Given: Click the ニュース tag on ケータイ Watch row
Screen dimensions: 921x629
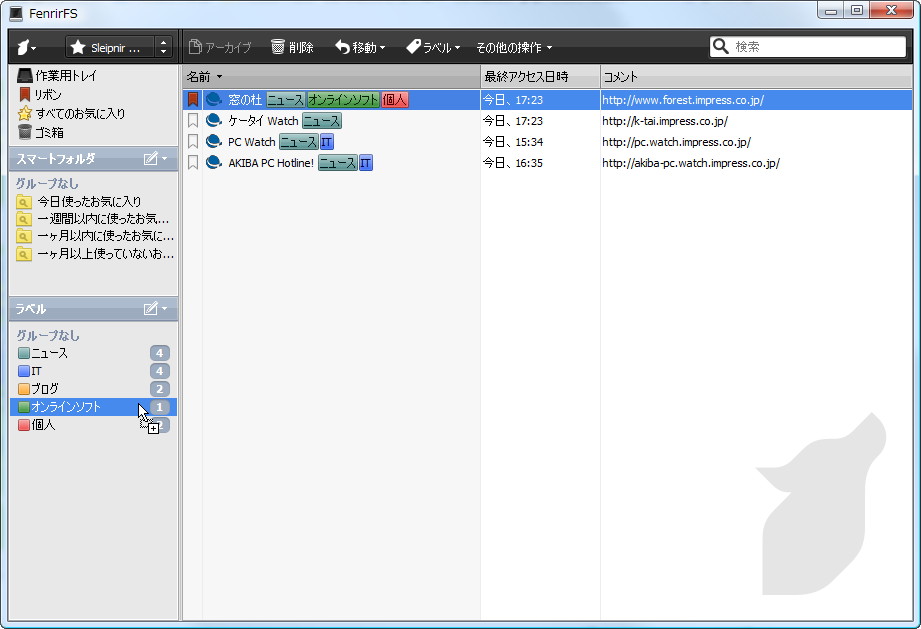Looking at the screenshot, I should click(322, 121).
